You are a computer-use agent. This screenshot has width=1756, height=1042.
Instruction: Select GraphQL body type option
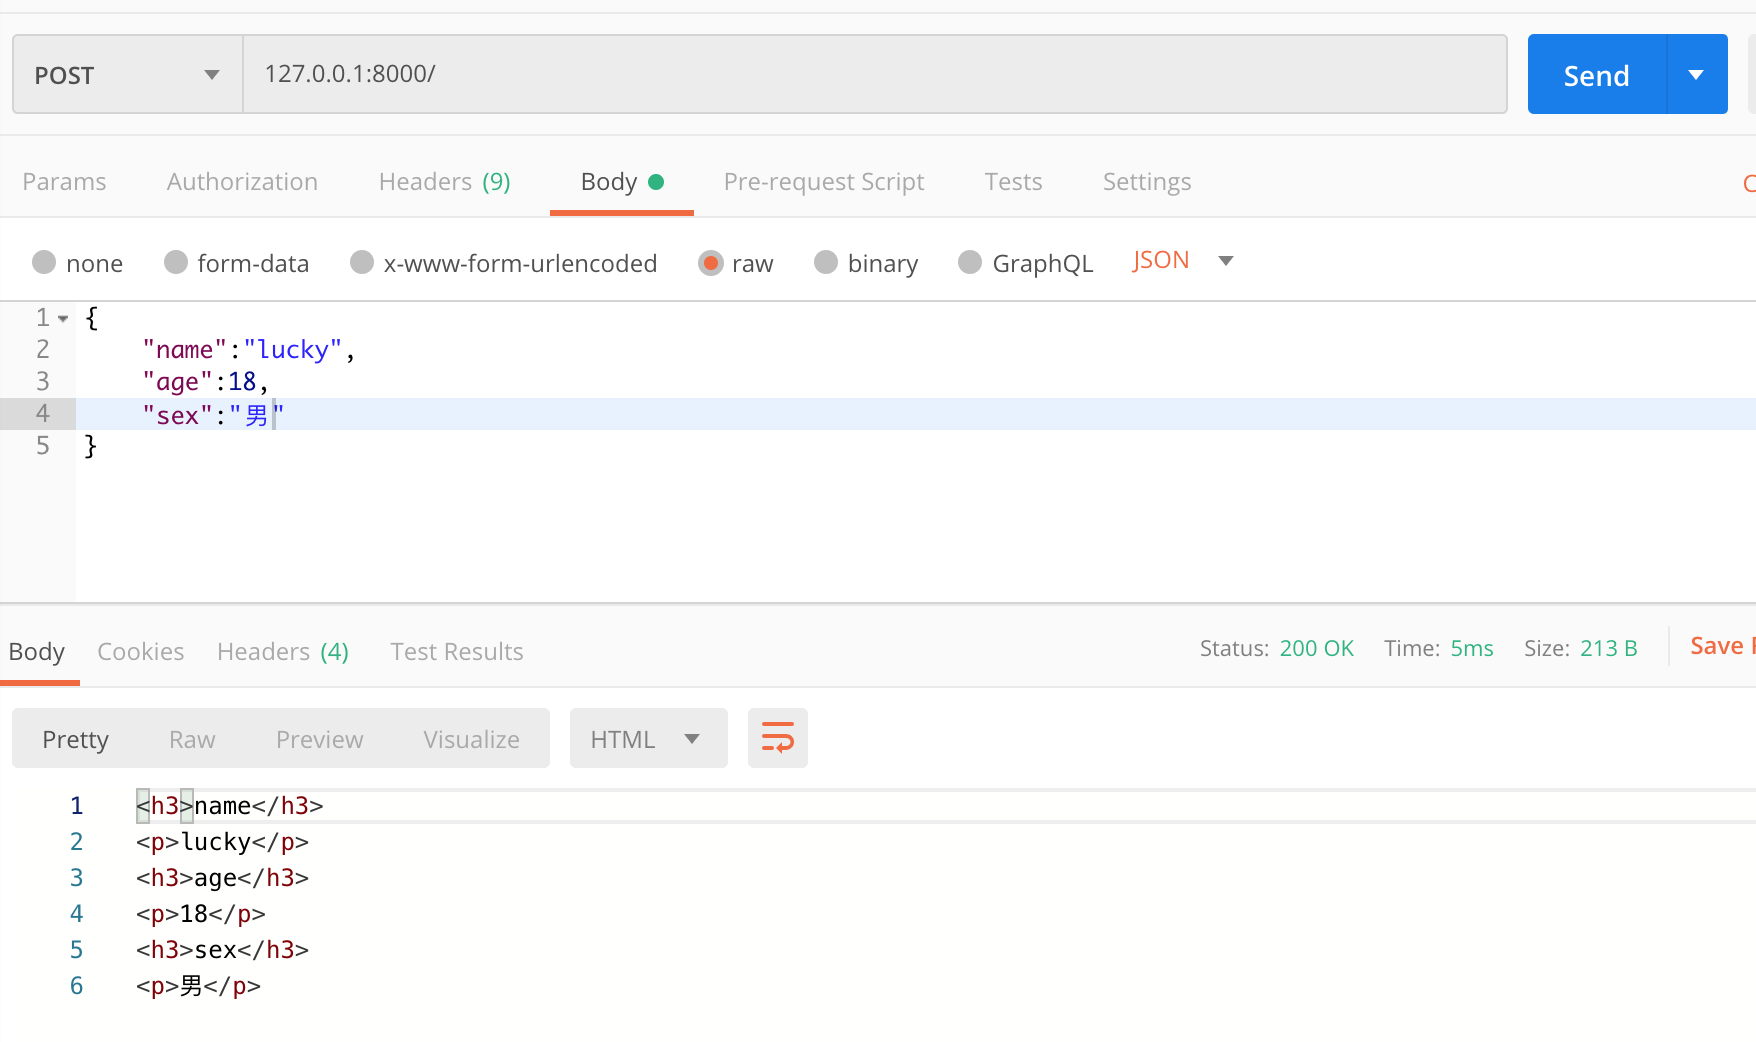pos(970,262)
